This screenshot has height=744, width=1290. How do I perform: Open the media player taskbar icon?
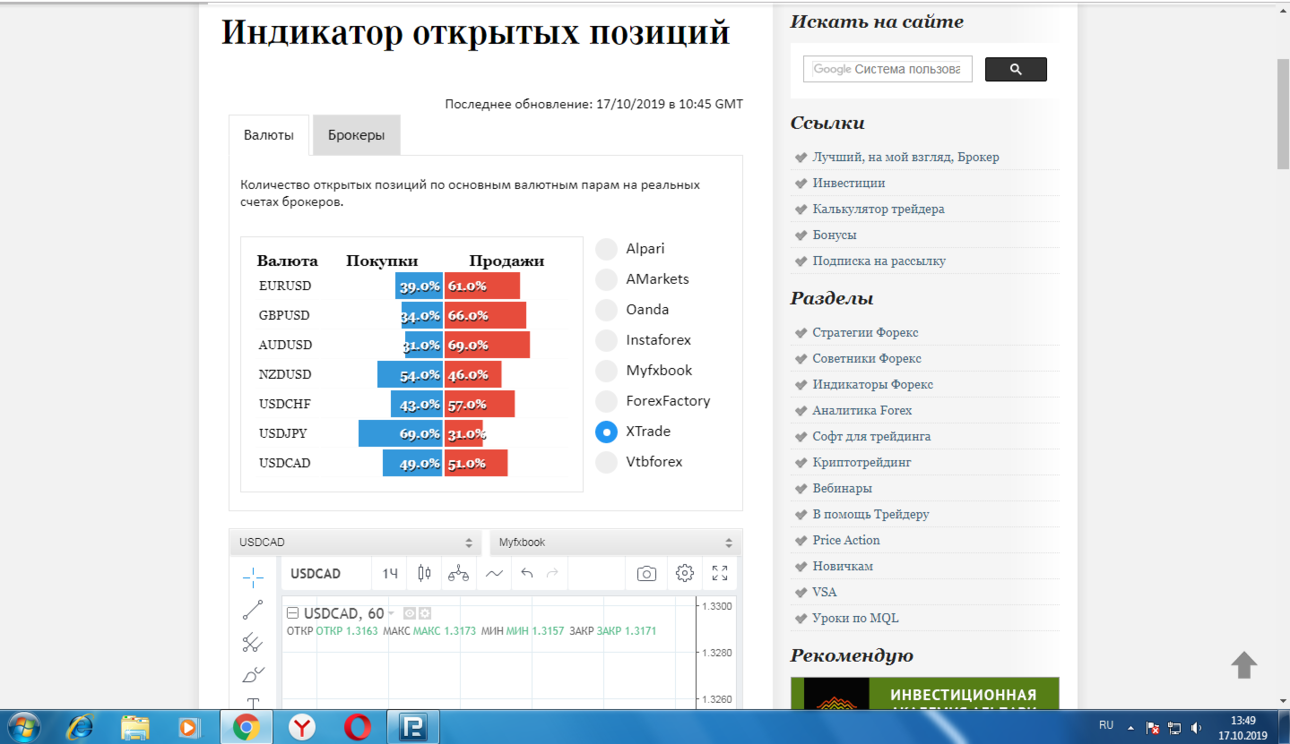pyautogui.click(x=190, y=727)
